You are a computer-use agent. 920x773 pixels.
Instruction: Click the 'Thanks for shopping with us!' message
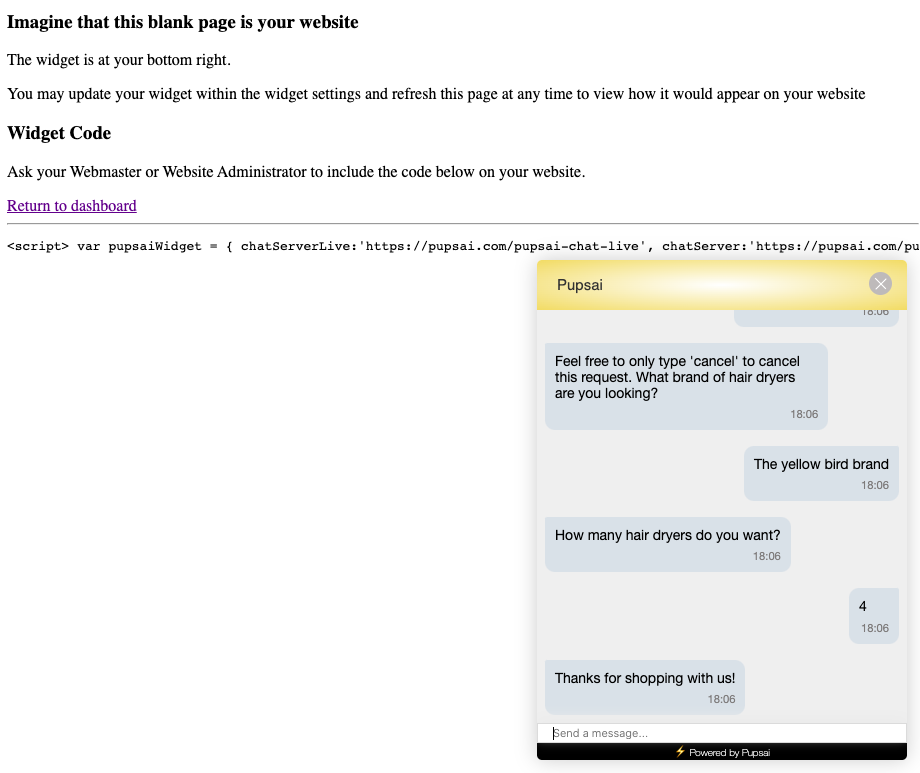[644, 679]
